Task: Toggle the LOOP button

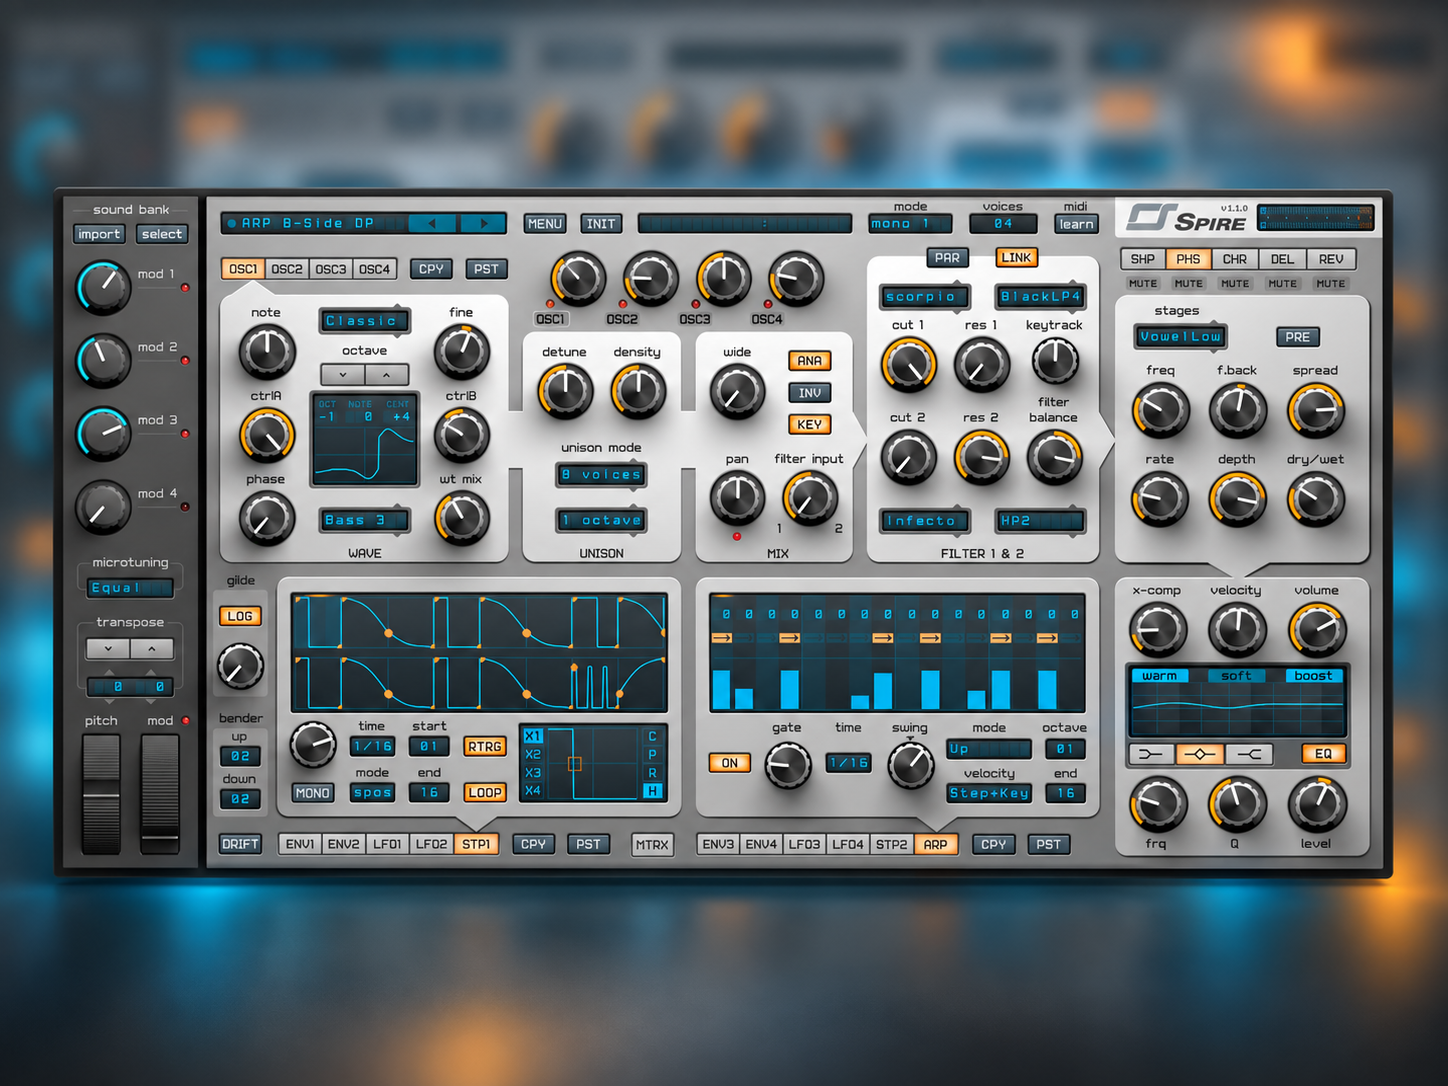Action: [484, 793]
